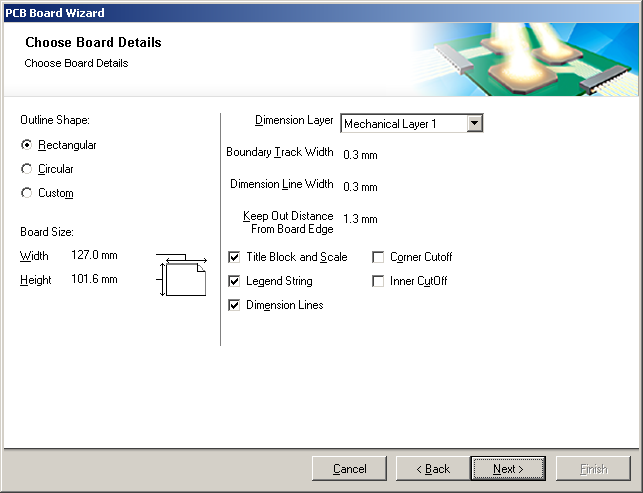643x493 pixels.
Task: Click the bold Choose Board Details heading
Action: point(93,42)
